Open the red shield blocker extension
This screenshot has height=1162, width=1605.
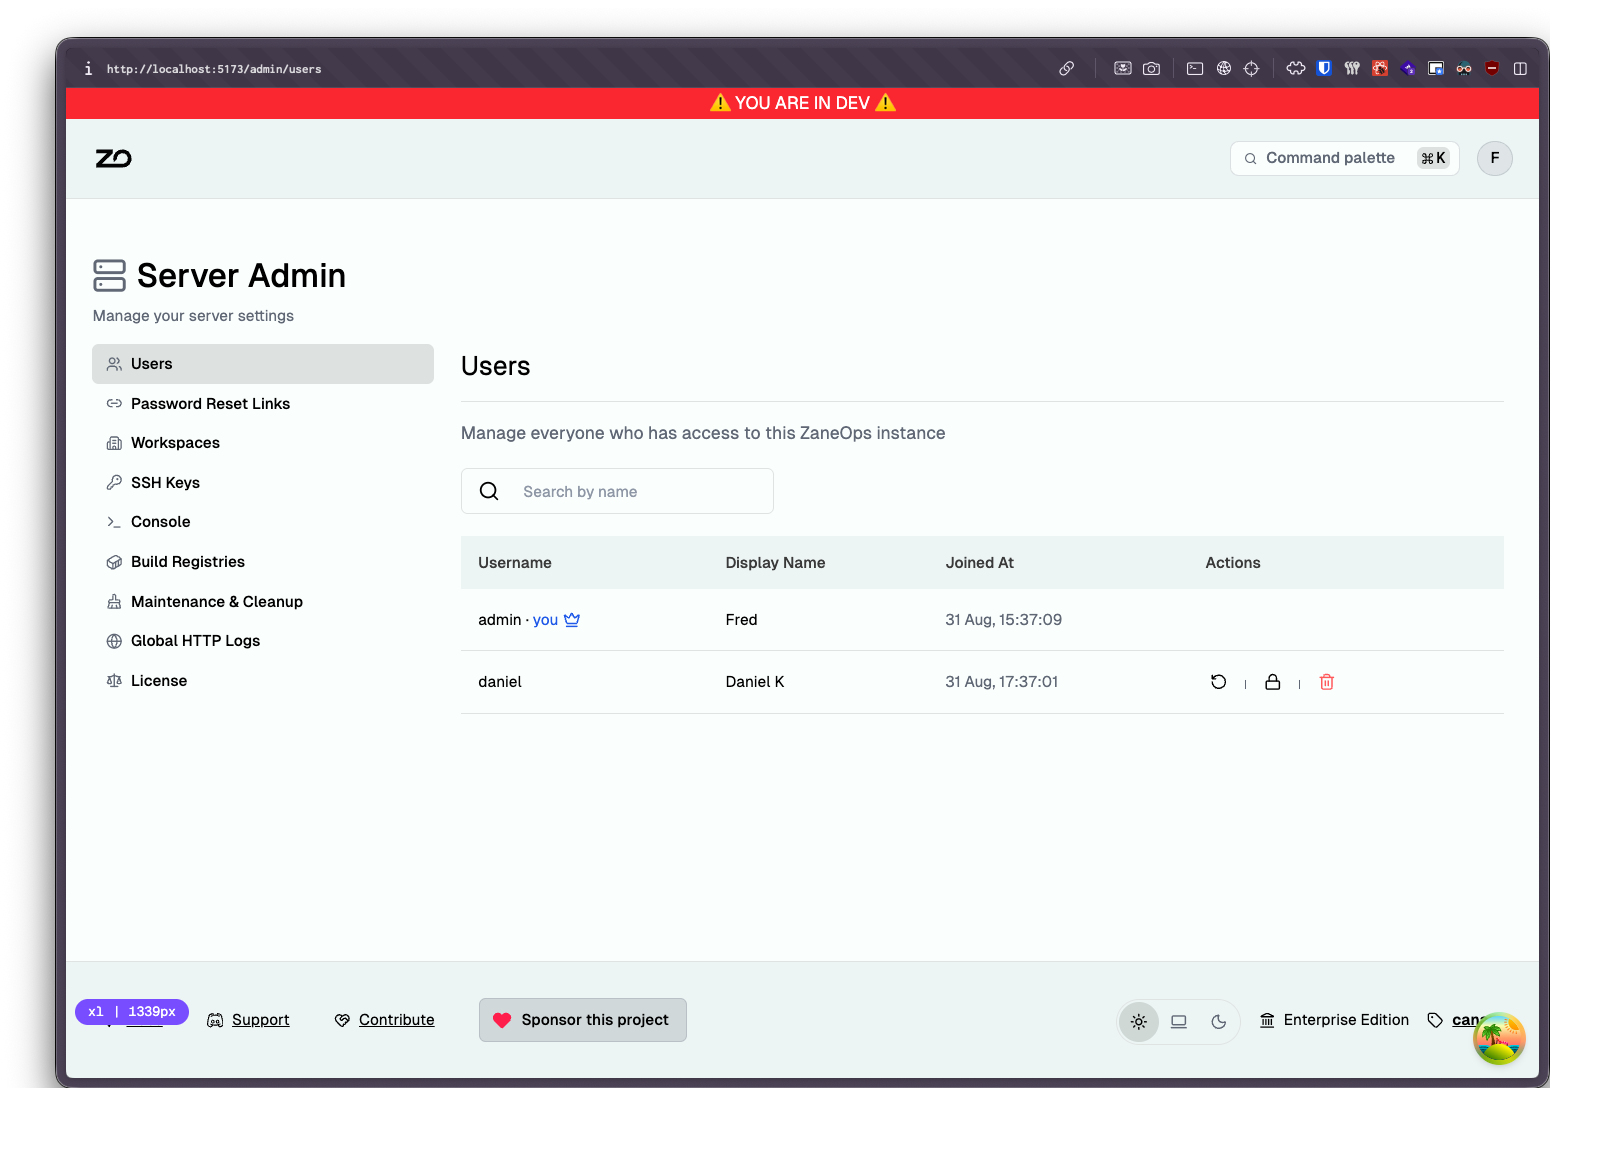pos(1492,68)
